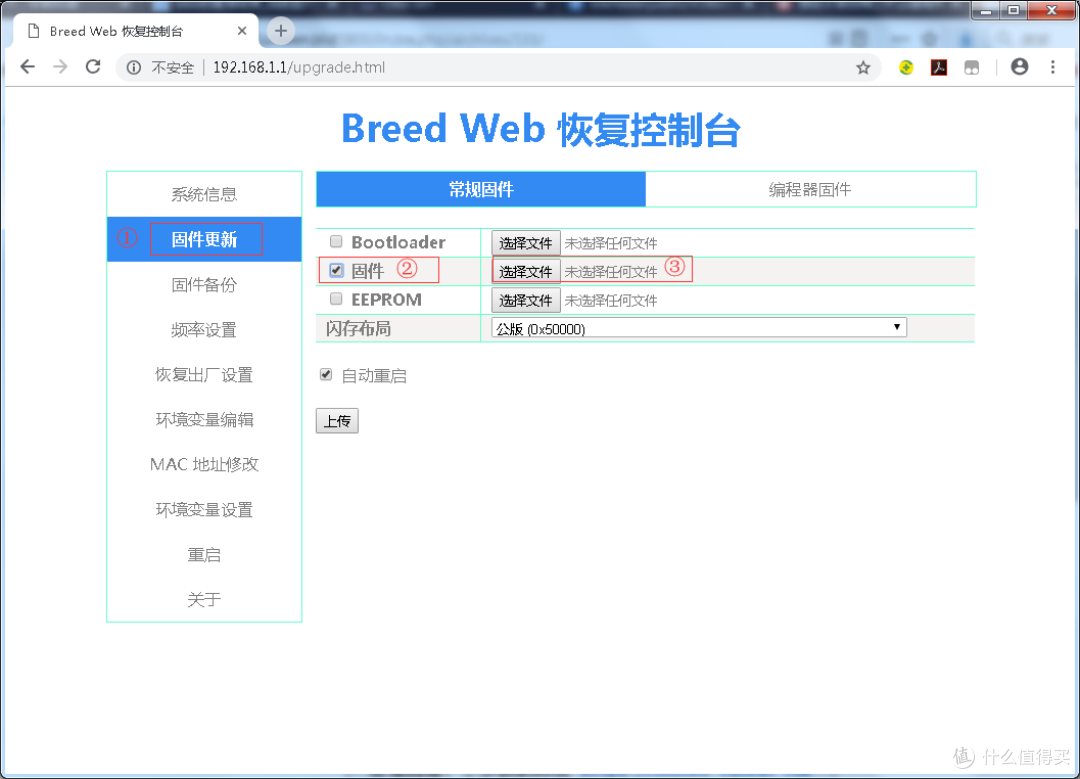The width and height of the screenshot is (1080, 779).
Task: Open 环境变量设置 in the sidebar
Action: (x=204, y=510)
